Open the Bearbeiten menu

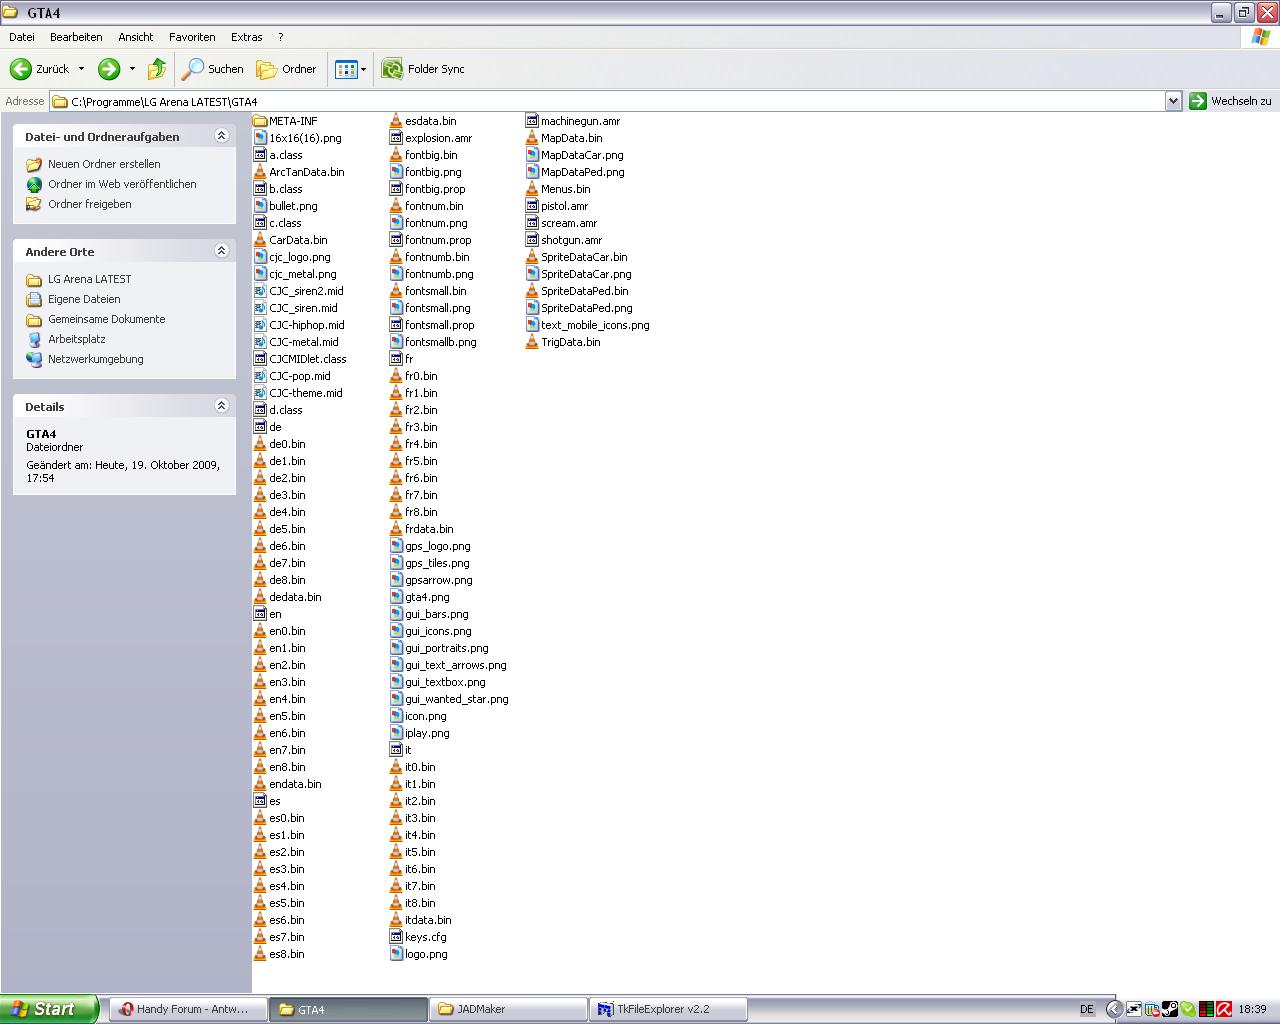click(76, 37)
